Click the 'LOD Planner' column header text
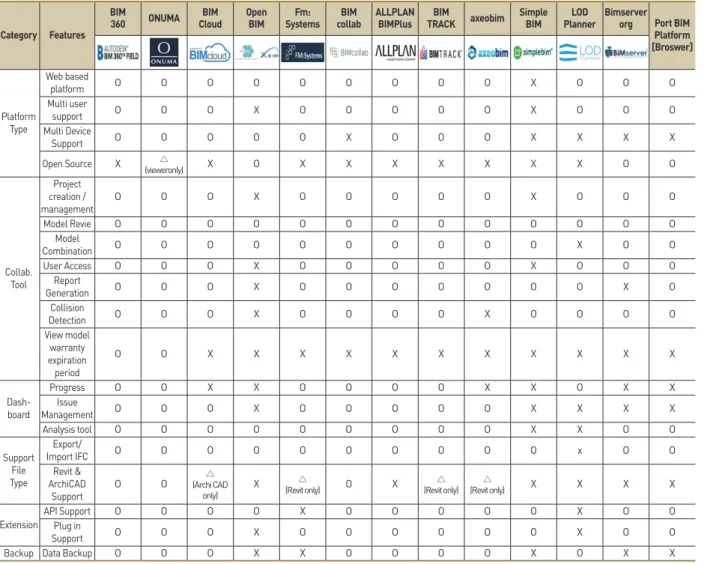 (x=580, y=18)
